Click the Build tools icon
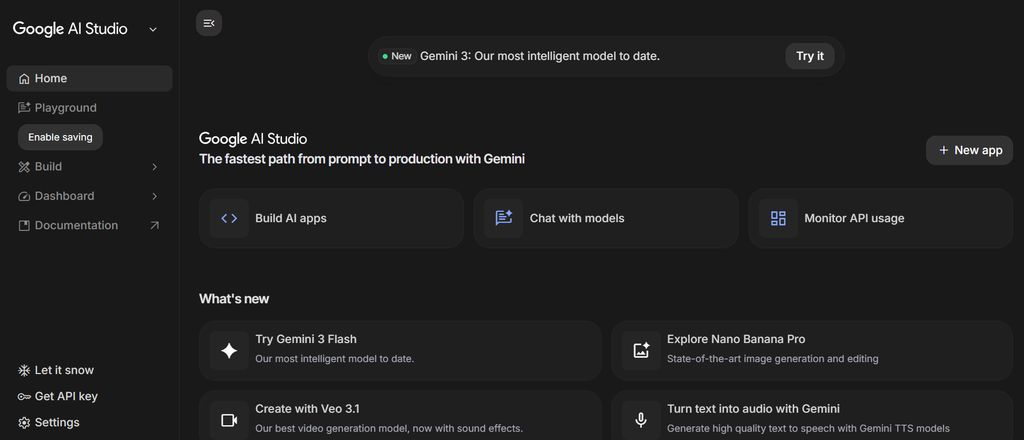The width and height of the screenshot is (1024, 440). click(x=24, y=167)
